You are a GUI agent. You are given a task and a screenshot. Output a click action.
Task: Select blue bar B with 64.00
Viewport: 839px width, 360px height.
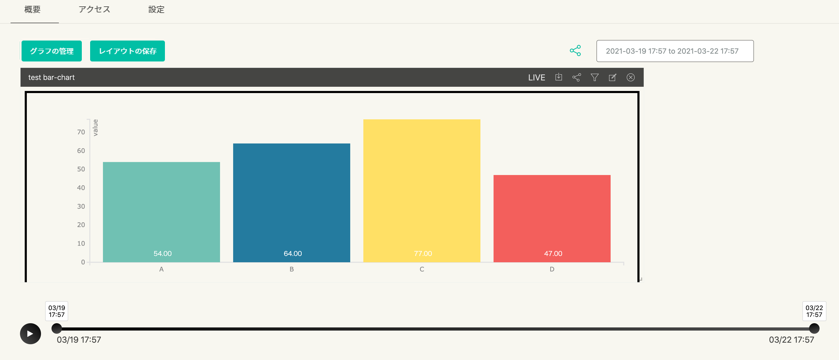[292, 203]
